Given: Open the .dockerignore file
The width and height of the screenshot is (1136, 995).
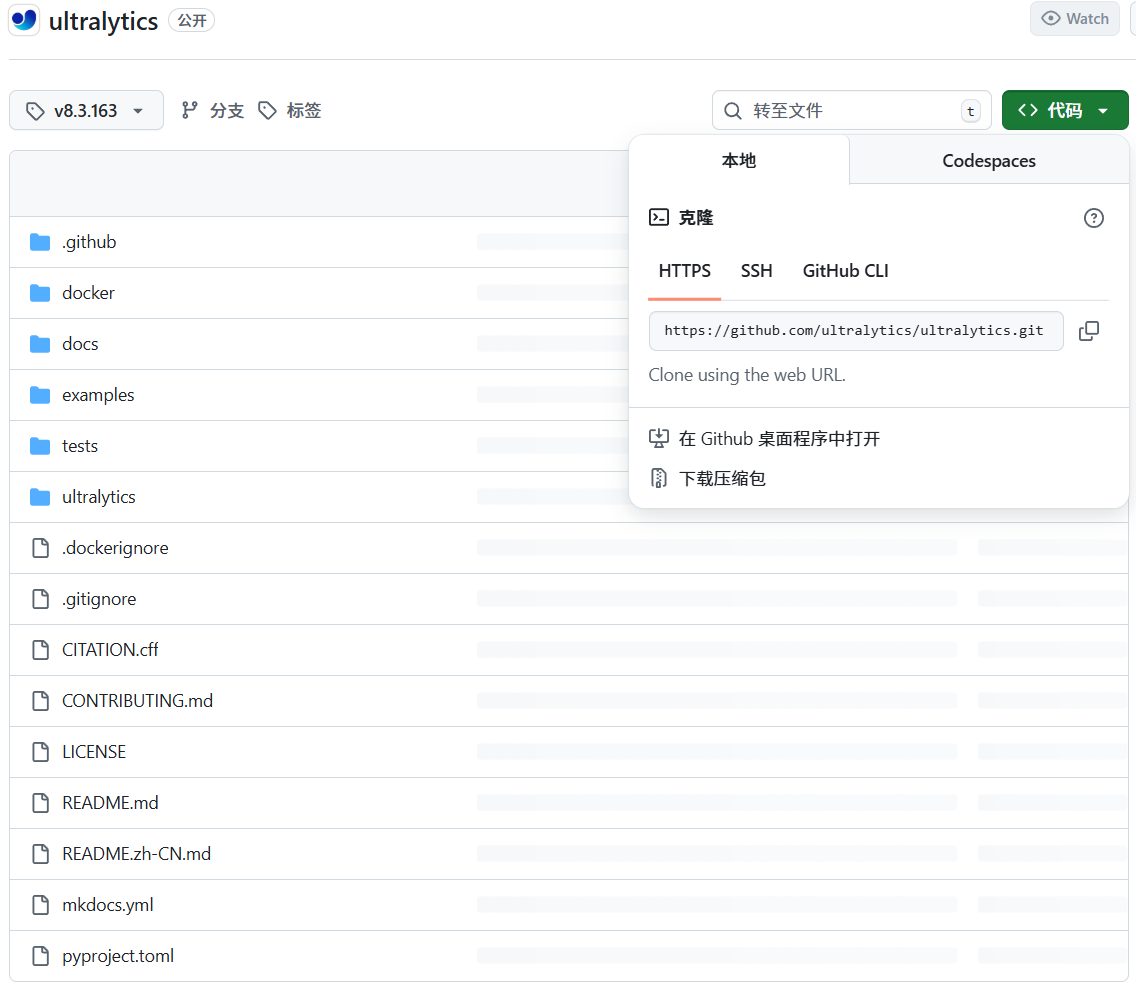Looking at the screenshot, I should tap(115, 548).
